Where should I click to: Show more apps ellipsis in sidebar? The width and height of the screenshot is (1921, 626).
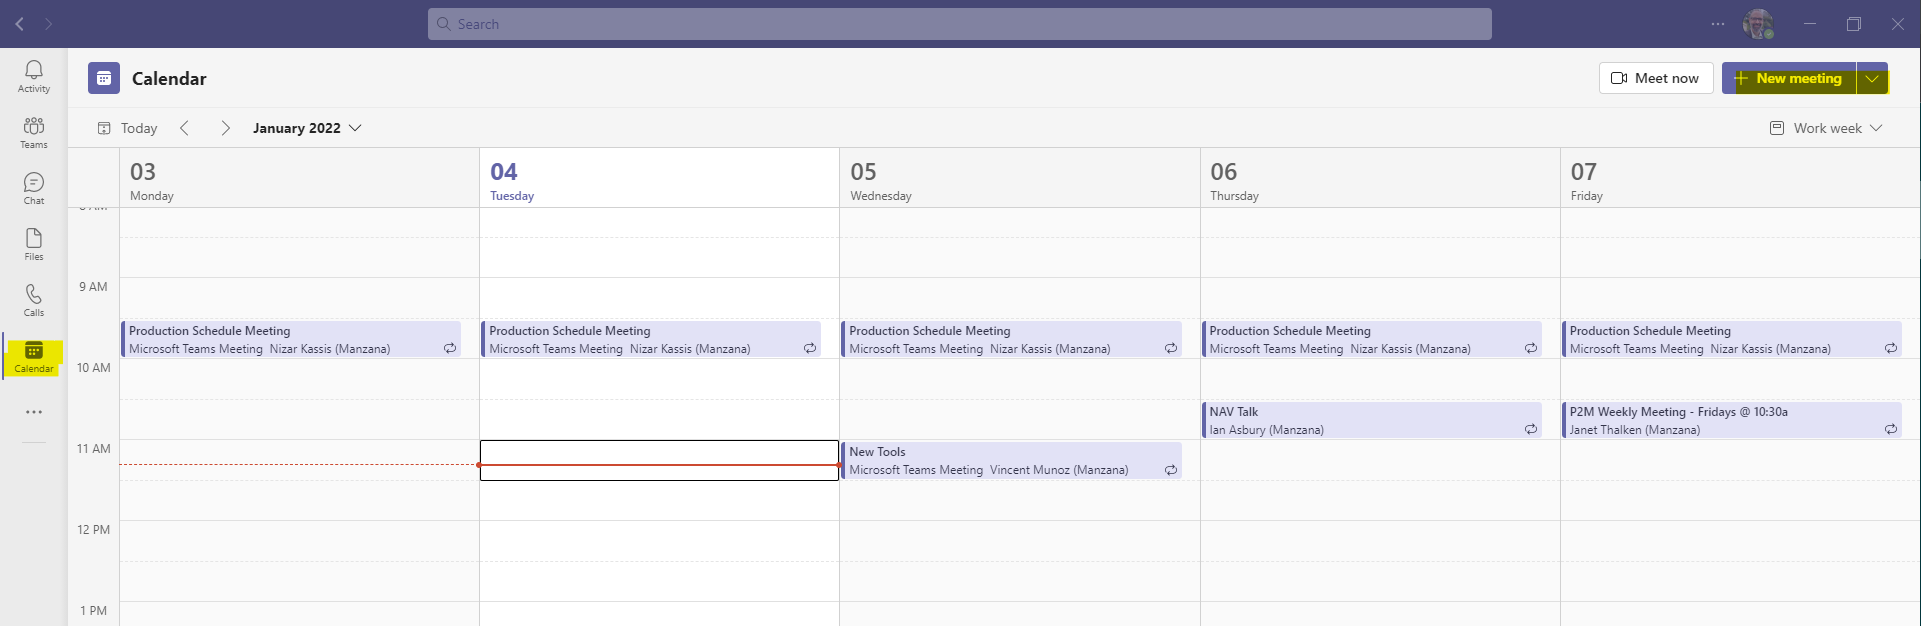click(34, 412)
